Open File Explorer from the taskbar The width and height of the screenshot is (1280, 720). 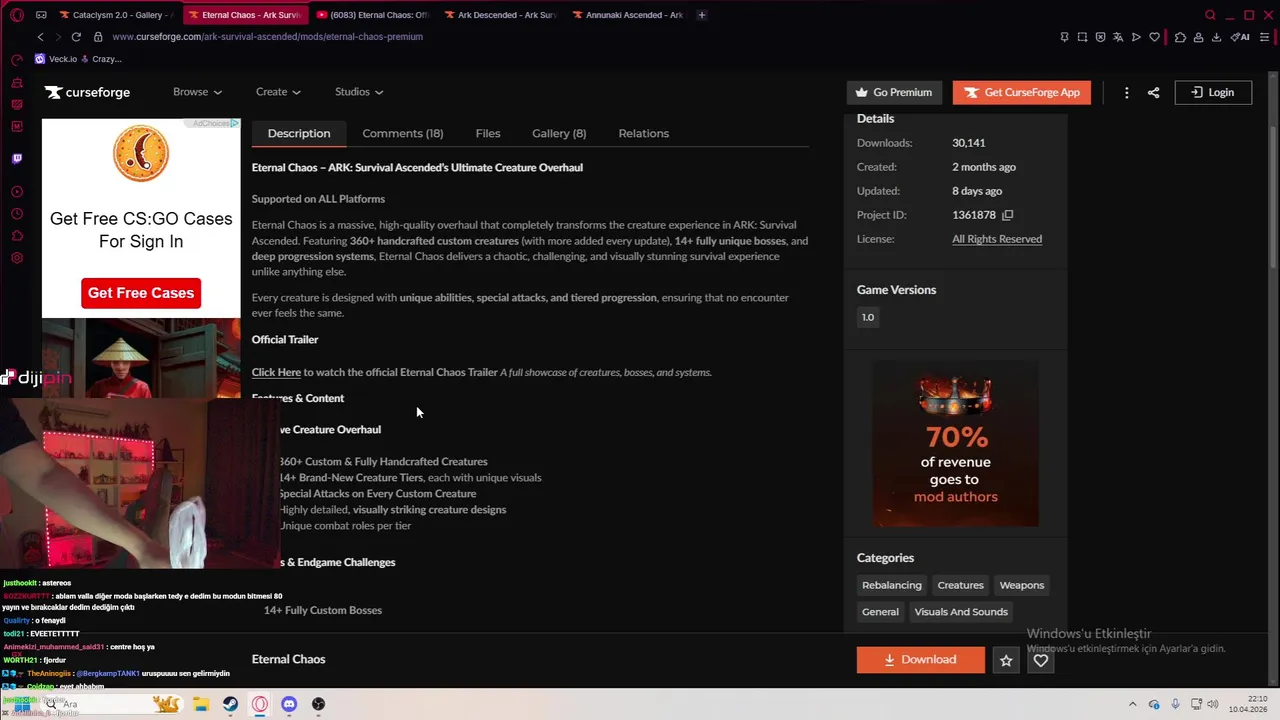(x=200, y=704)
